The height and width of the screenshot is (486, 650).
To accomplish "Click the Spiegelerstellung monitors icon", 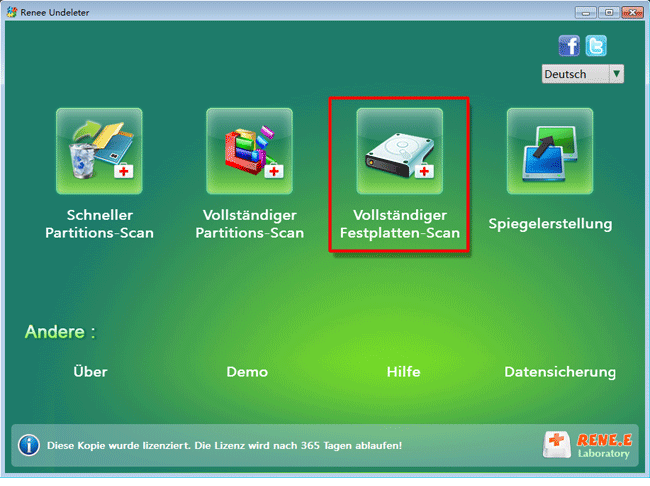I will click(x=549, y=151).
